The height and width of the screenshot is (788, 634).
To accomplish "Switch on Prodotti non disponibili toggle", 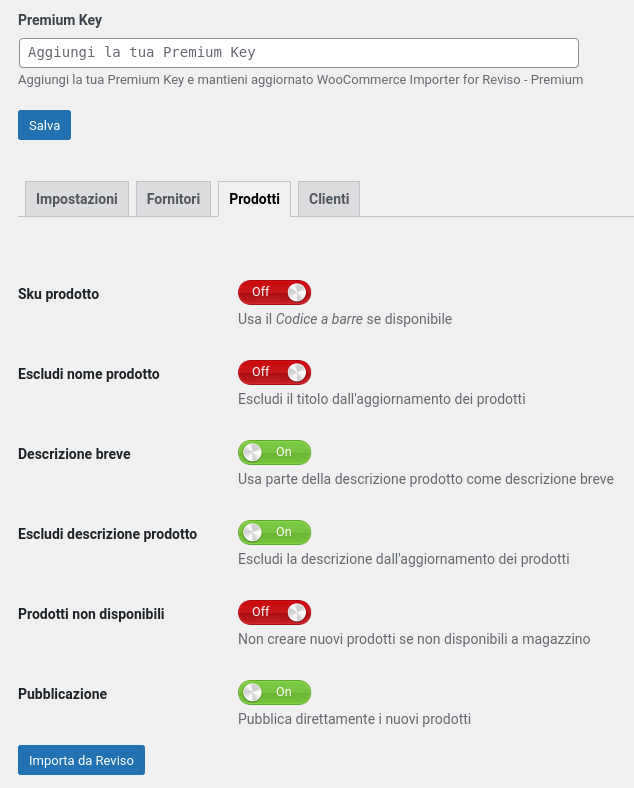I will (274, 612).
